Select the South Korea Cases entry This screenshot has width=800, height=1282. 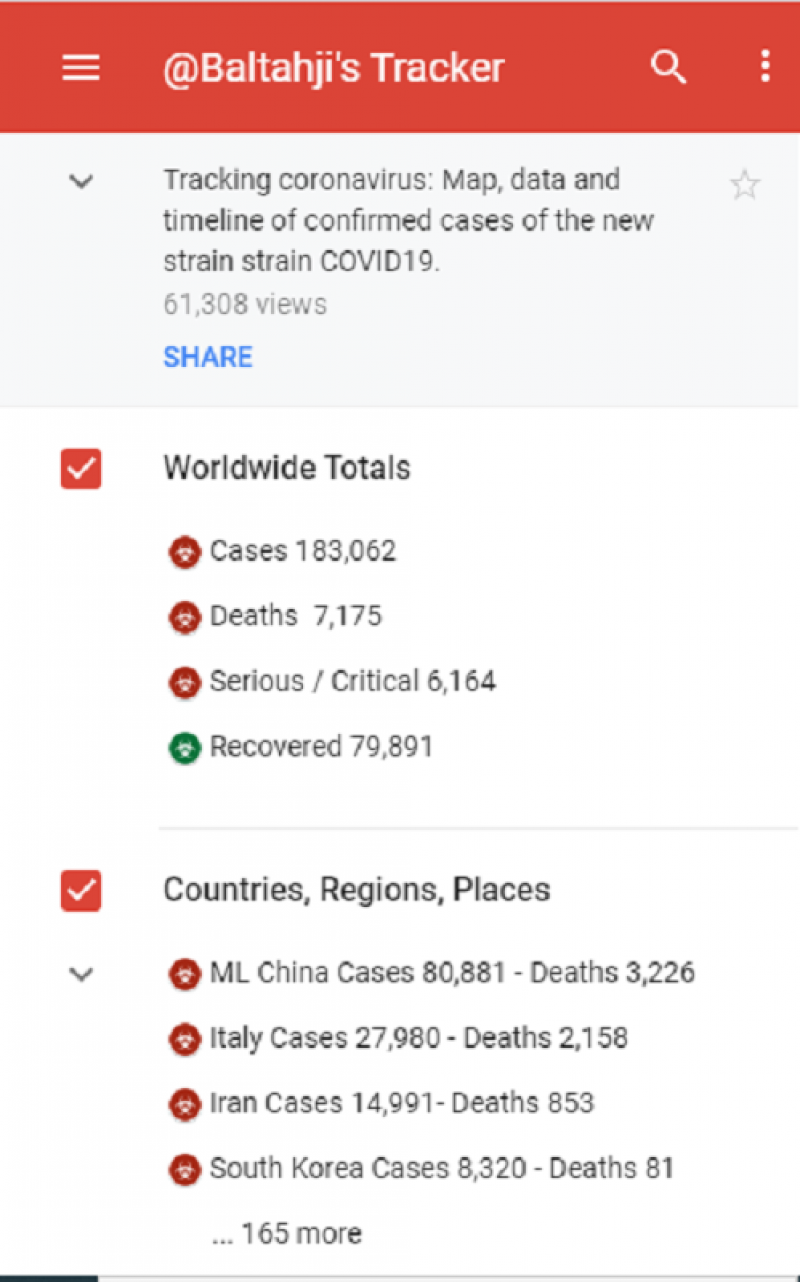[441, 1168]
